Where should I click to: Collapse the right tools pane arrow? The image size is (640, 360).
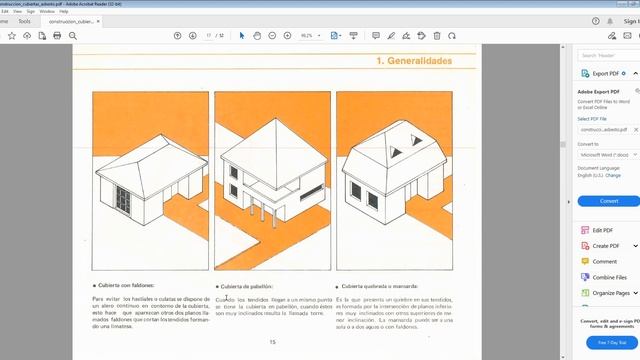[x=569, y=202]
